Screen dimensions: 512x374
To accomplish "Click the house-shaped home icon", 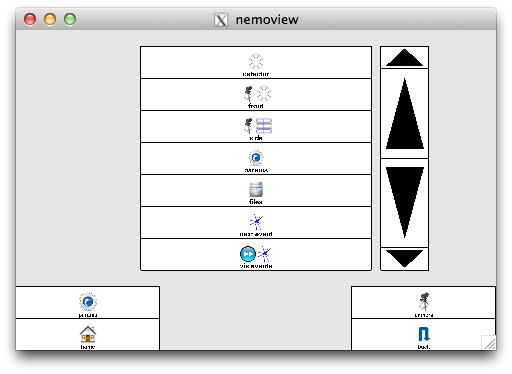I will tap(88, 334).
